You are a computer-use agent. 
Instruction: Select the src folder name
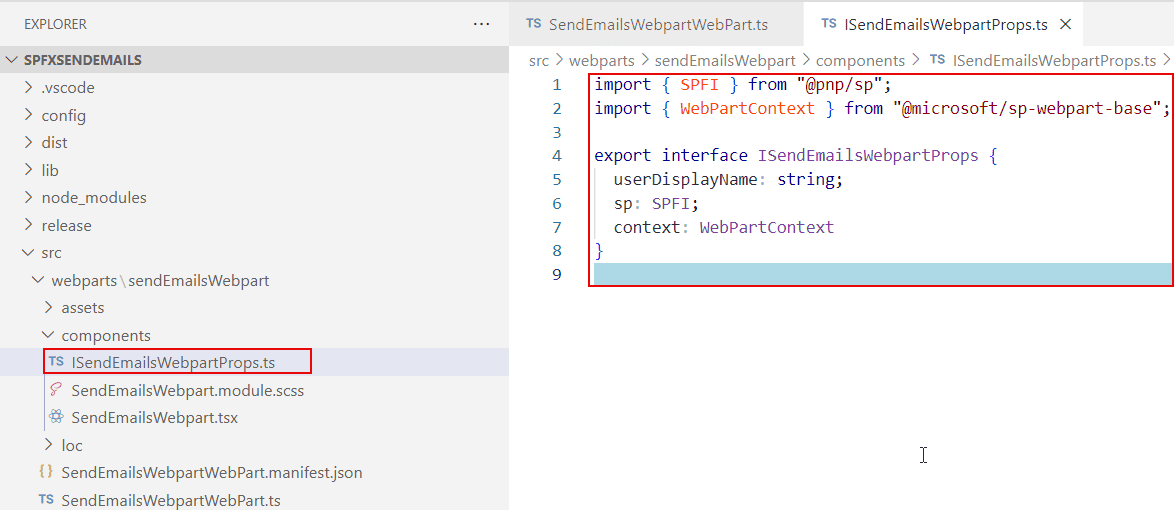pos(52,253)
